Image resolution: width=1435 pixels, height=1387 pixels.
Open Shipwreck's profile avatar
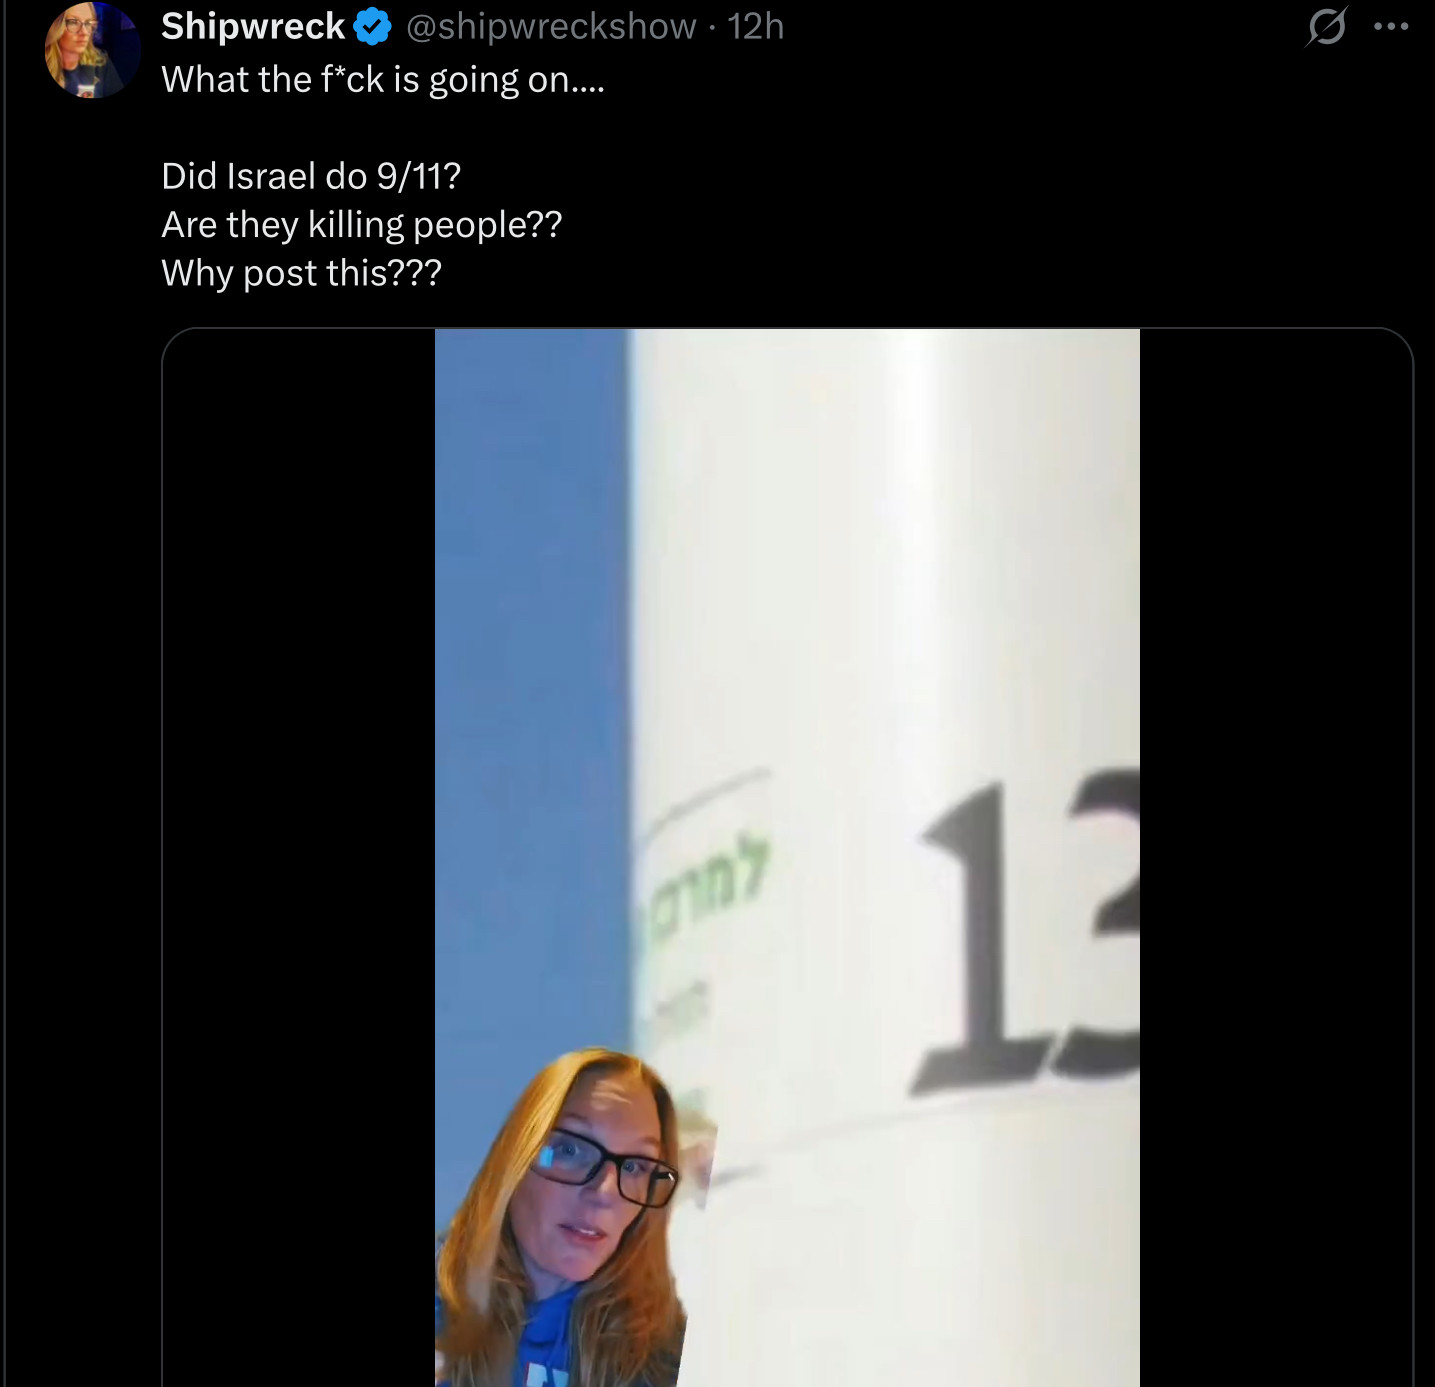(92, 50)
